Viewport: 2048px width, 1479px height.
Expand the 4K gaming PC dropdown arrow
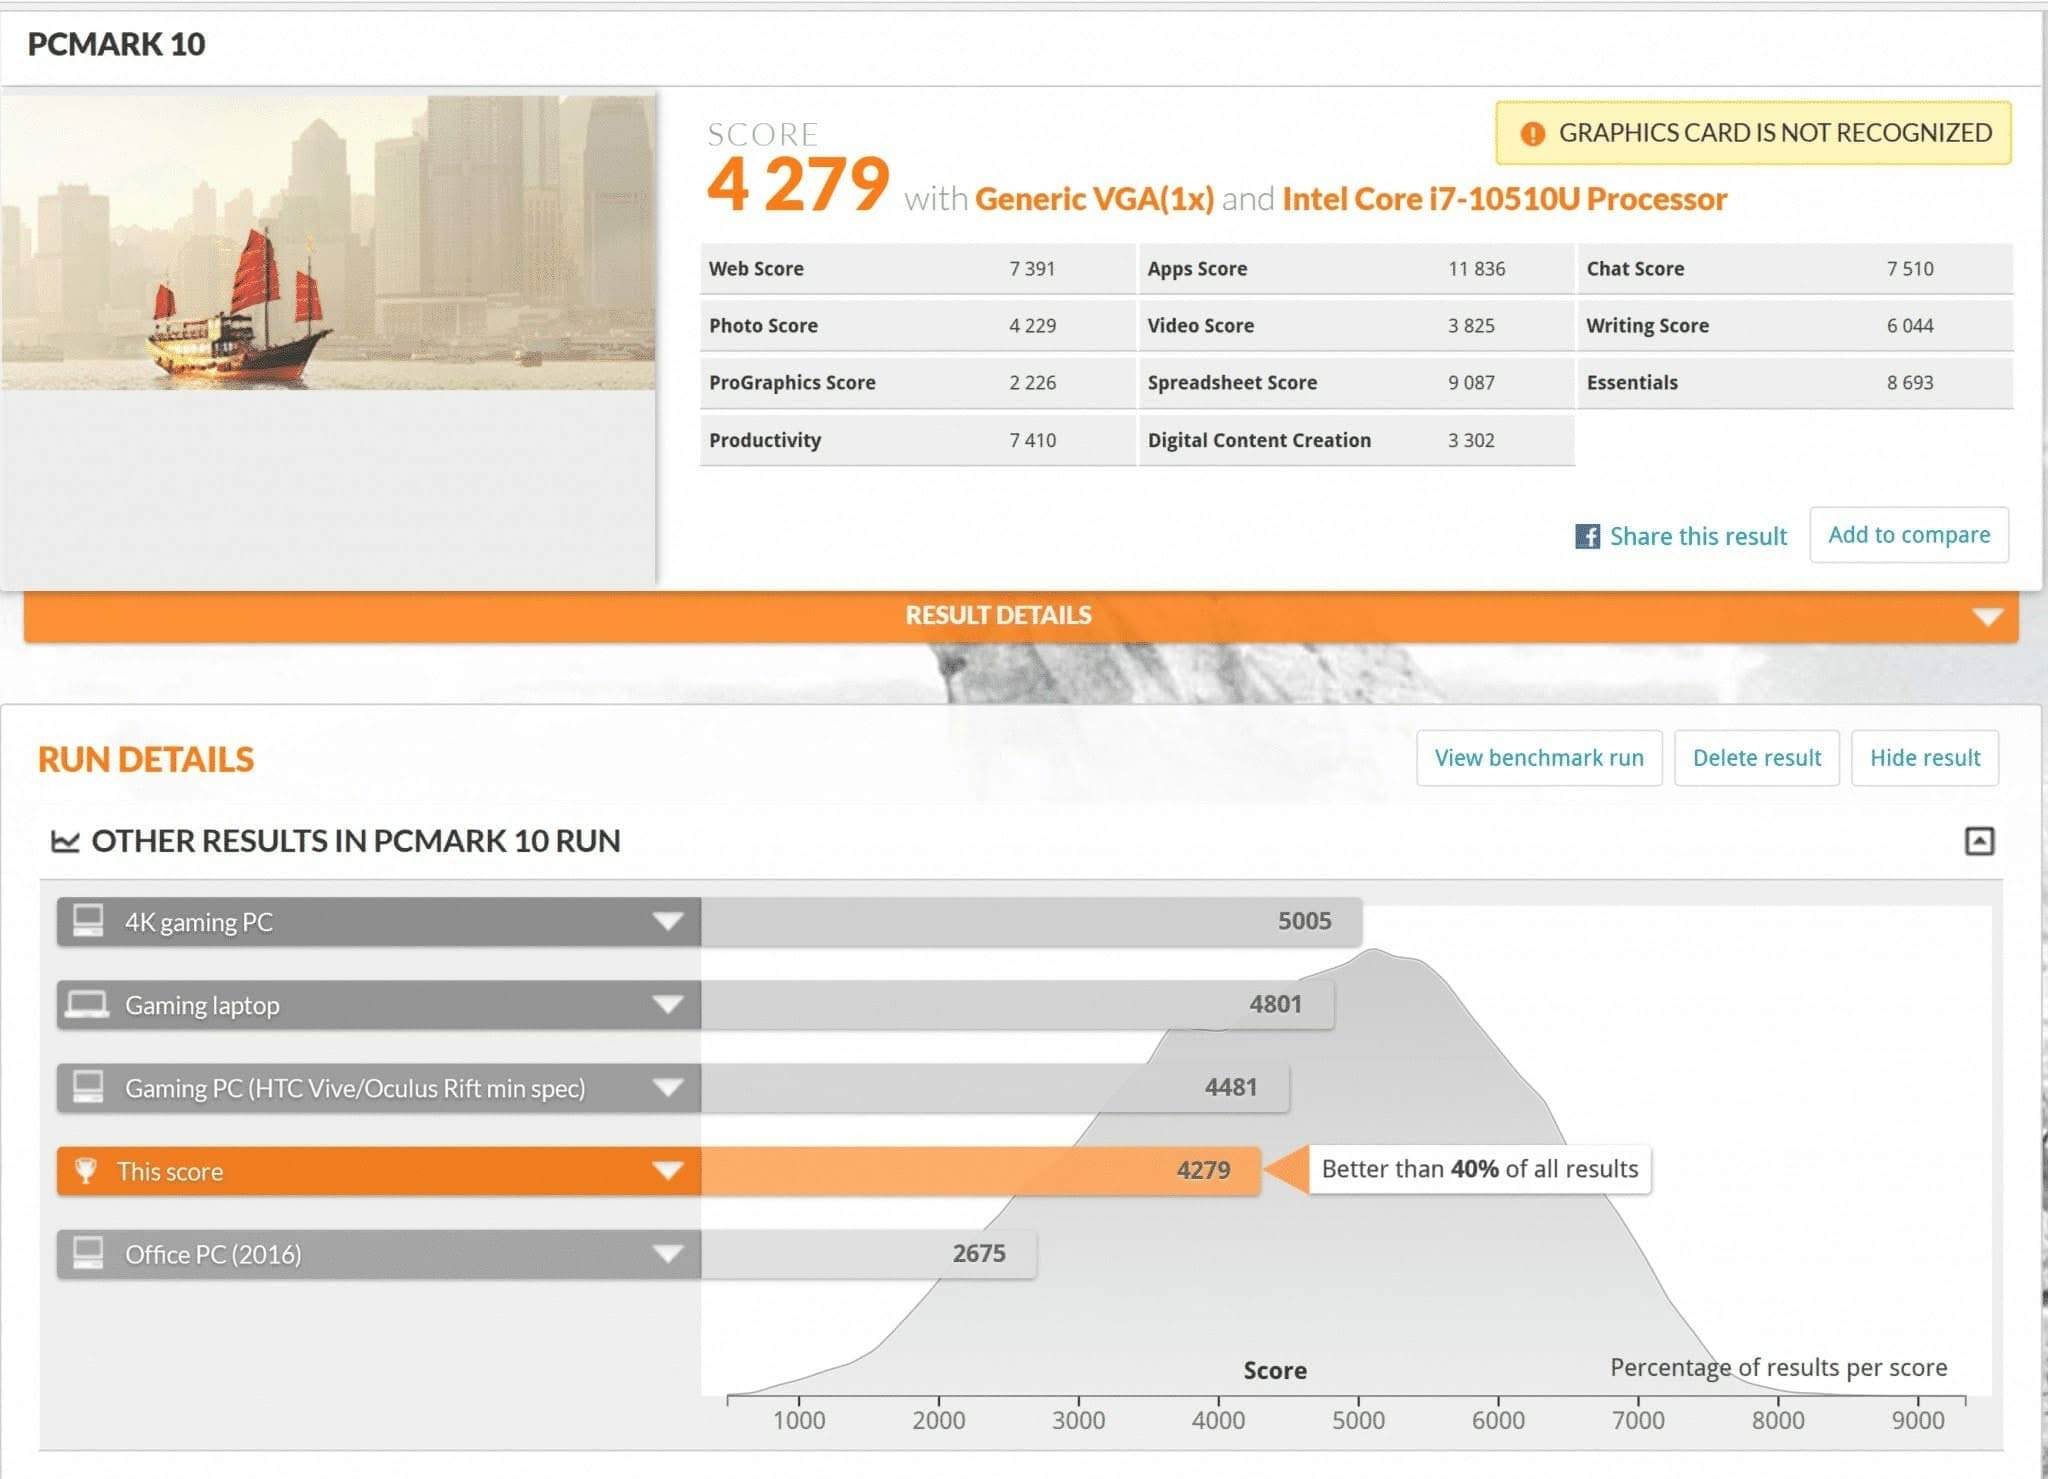point(667,921)
